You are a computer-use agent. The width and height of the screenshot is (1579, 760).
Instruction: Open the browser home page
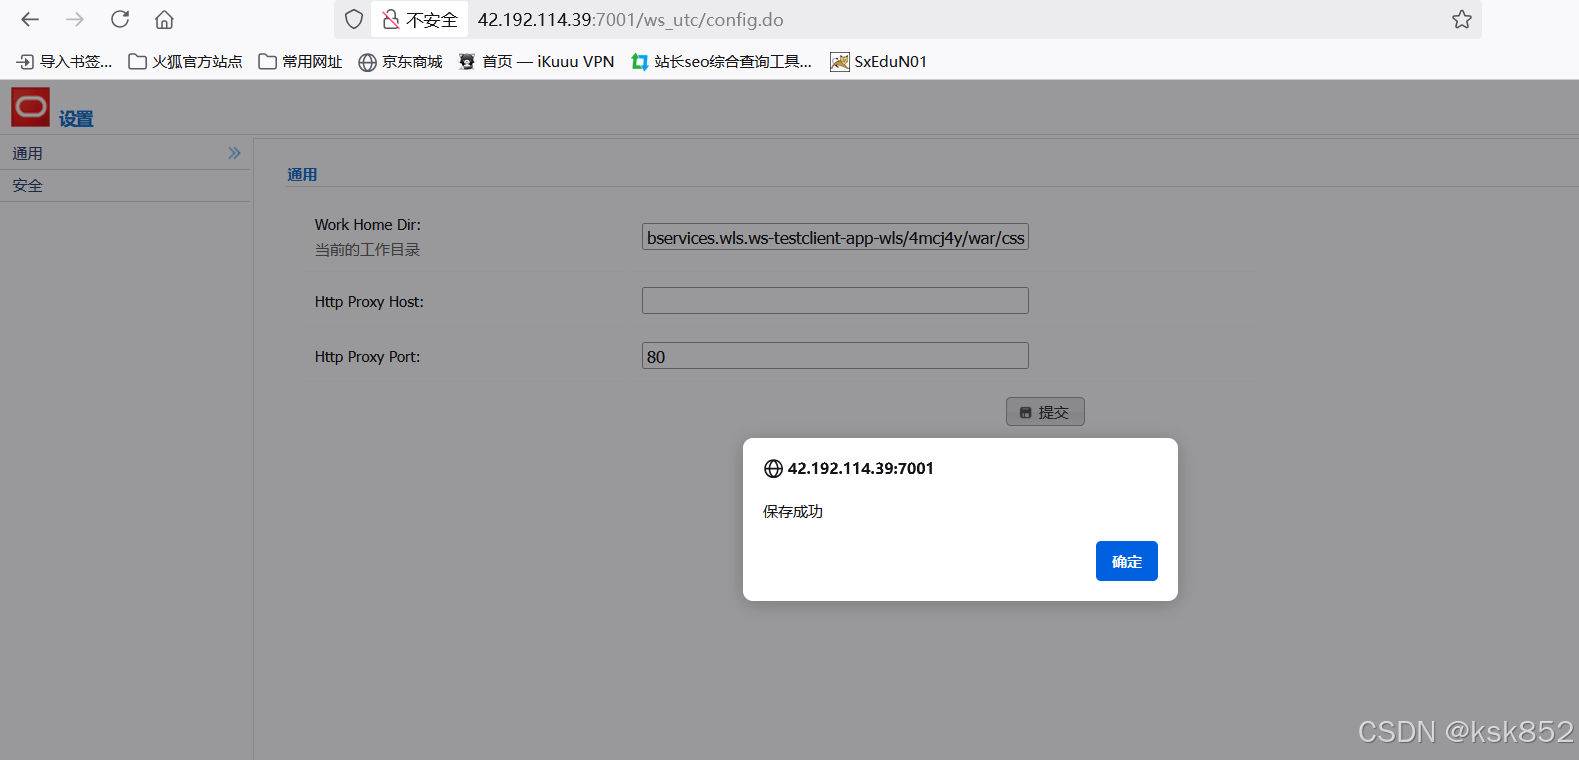165,19
